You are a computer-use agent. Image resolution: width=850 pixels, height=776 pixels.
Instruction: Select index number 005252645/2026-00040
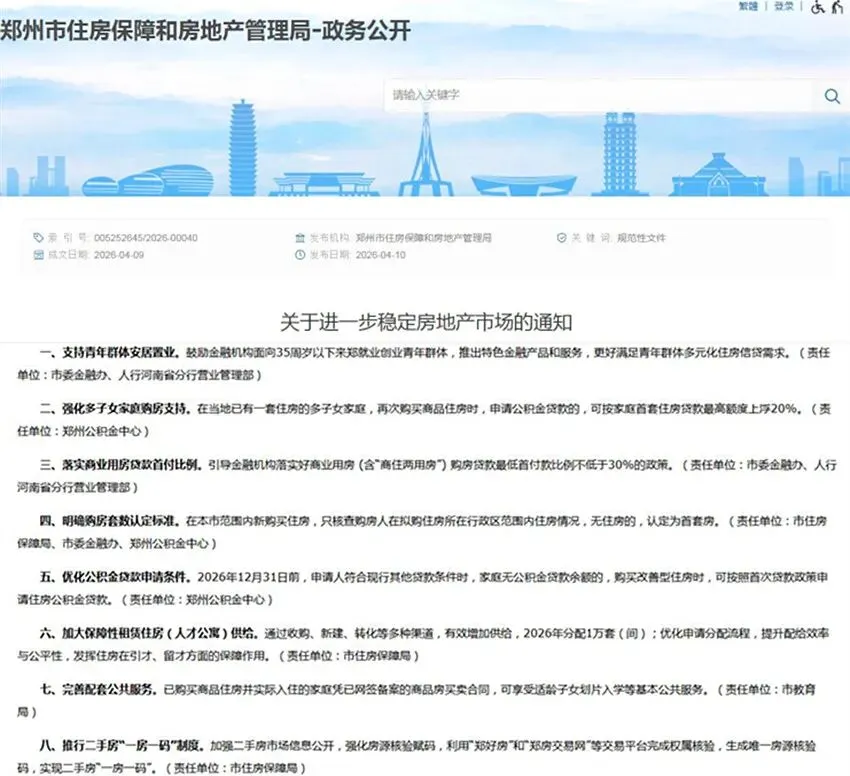[x=146, y=238]
